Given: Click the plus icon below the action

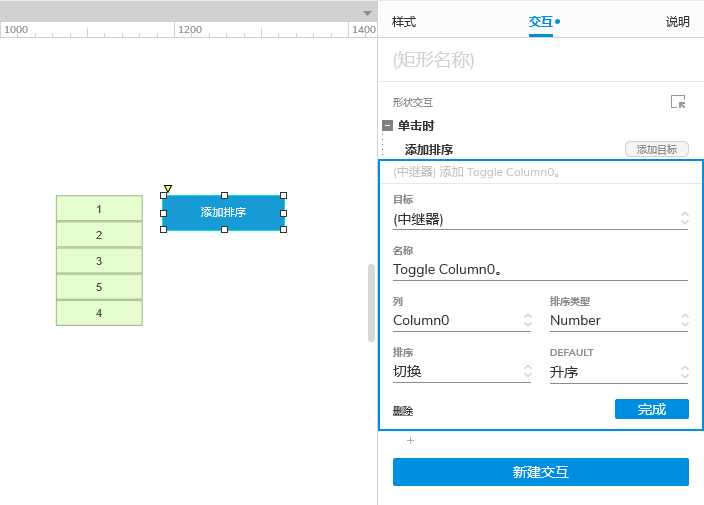Looking at the screenshot, I should pyautogui.click(x=410, y=440).
